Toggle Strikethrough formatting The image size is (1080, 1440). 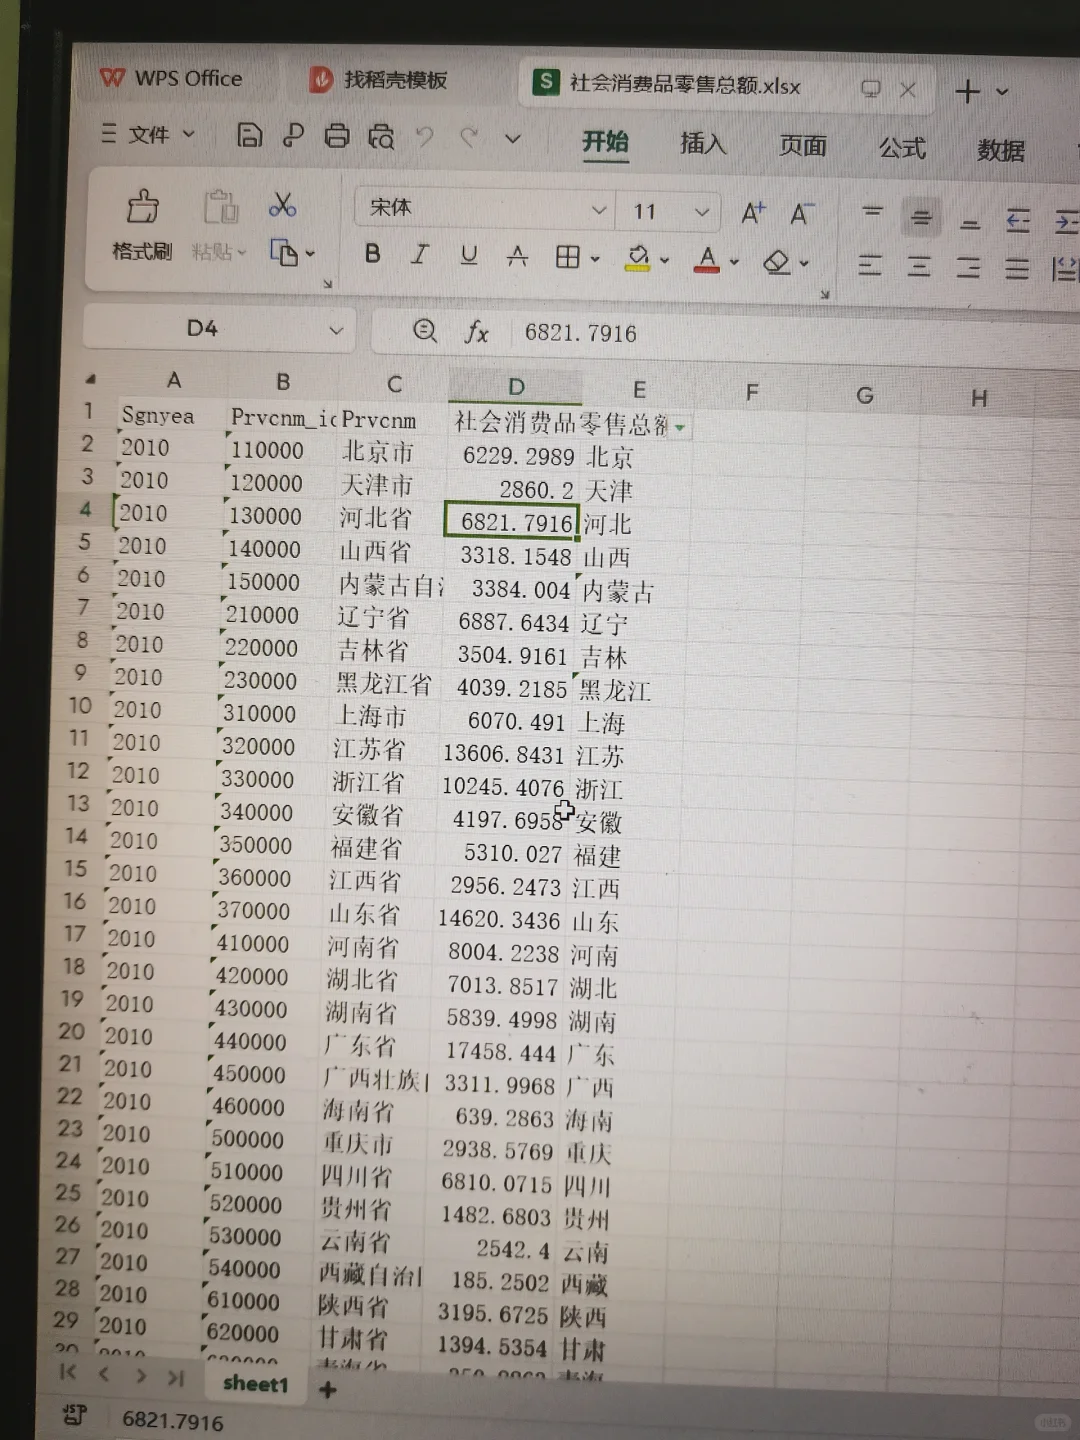pyautogui.click(x=517, y=257)
